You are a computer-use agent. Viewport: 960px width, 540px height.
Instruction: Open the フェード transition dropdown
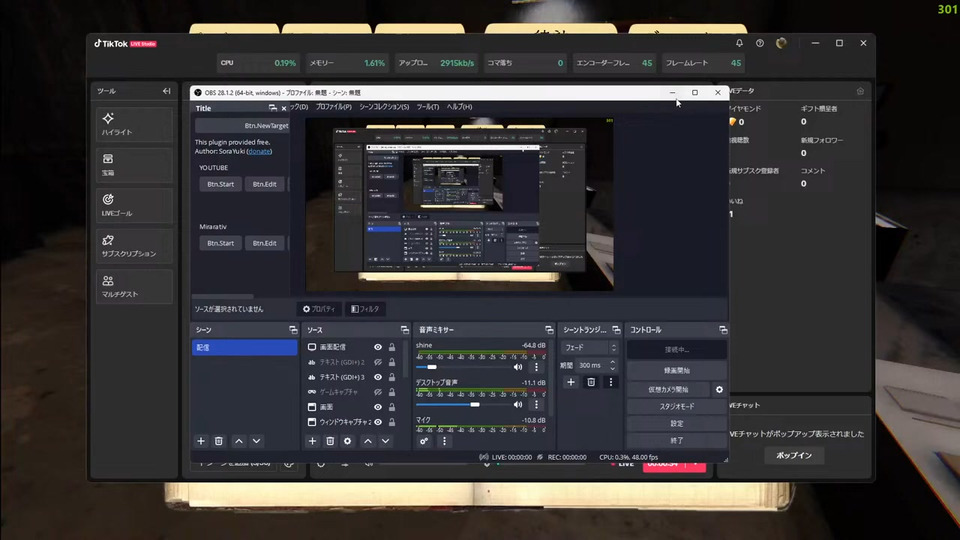pos(590,348)
